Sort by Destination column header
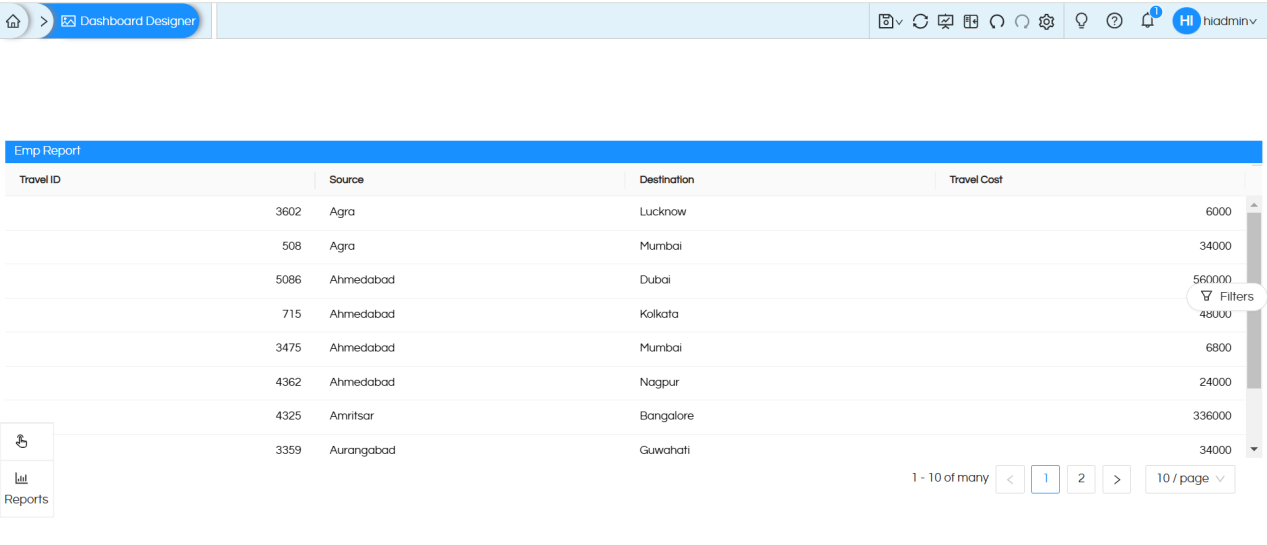 [667, 180]
